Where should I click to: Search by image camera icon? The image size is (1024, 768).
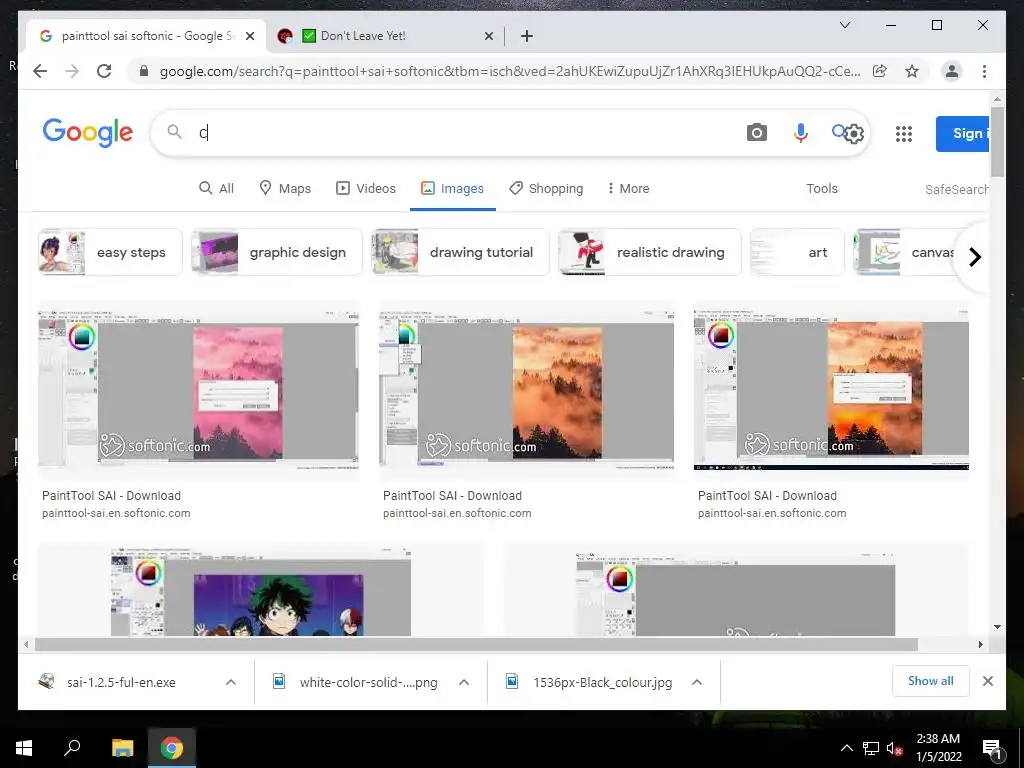[x=756, y=133]
